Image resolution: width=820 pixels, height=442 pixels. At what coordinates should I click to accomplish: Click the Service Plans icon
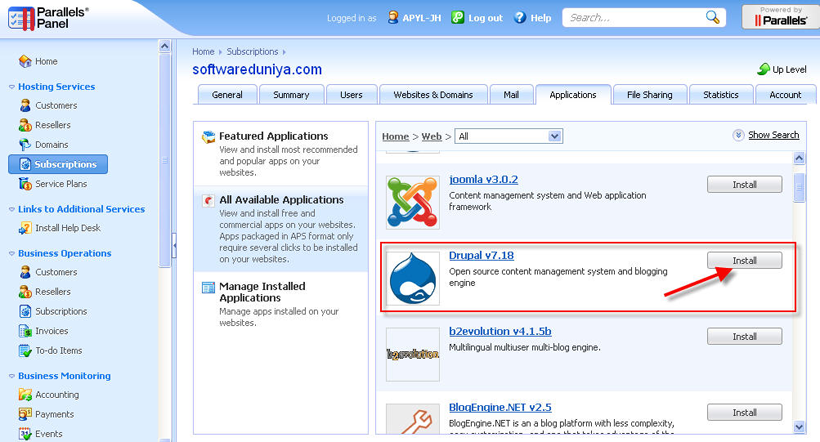25,184
